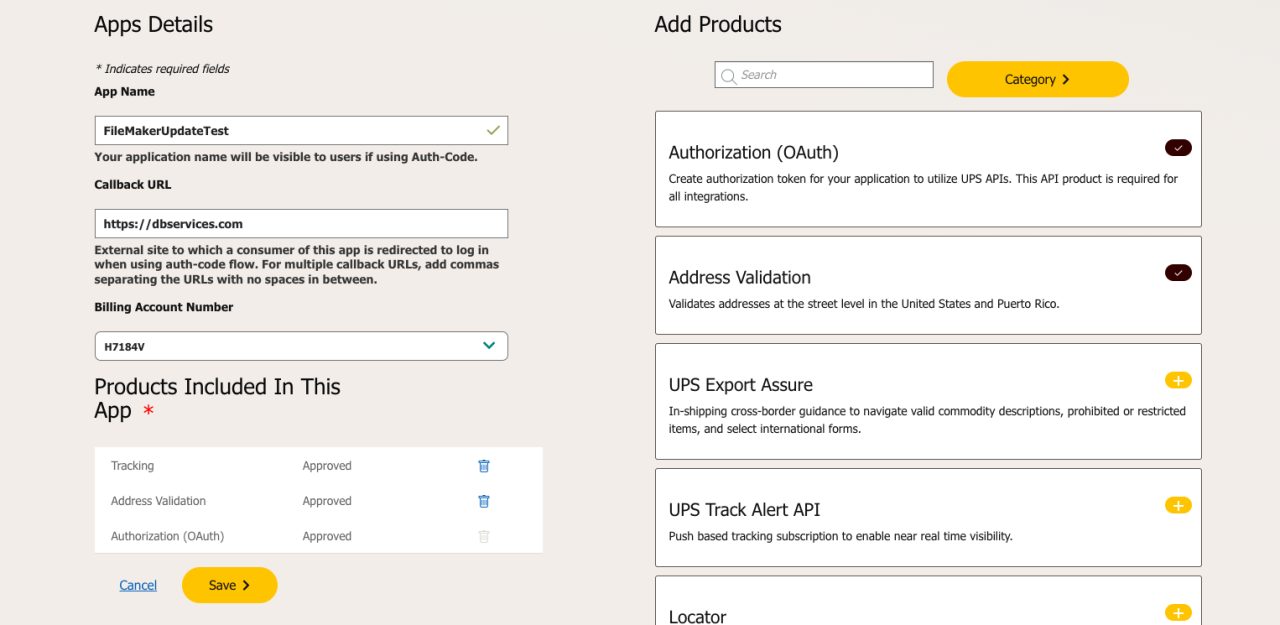Click the Apps Details heading
The height and width of the screenshot is (625, 1280).
(x=154, y=25)
